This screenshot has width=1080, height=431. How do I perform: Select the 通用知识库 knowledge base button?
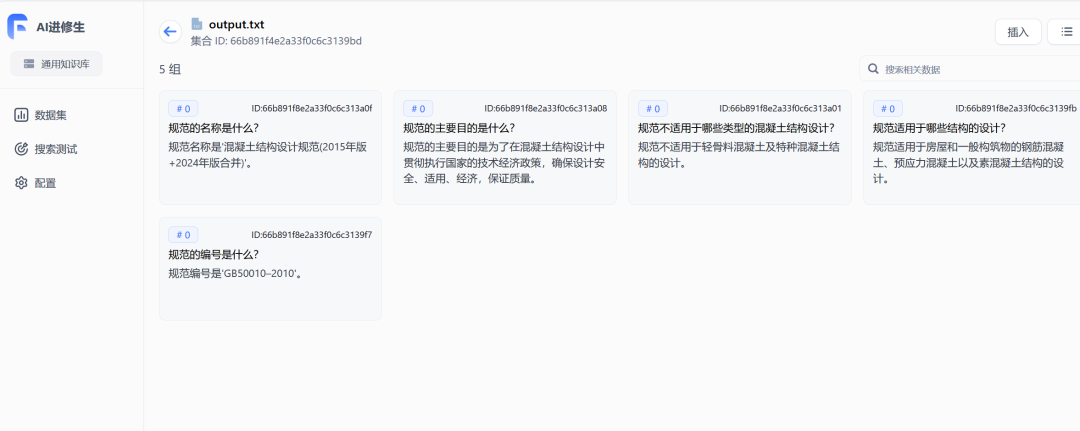[x=56, y=64]
